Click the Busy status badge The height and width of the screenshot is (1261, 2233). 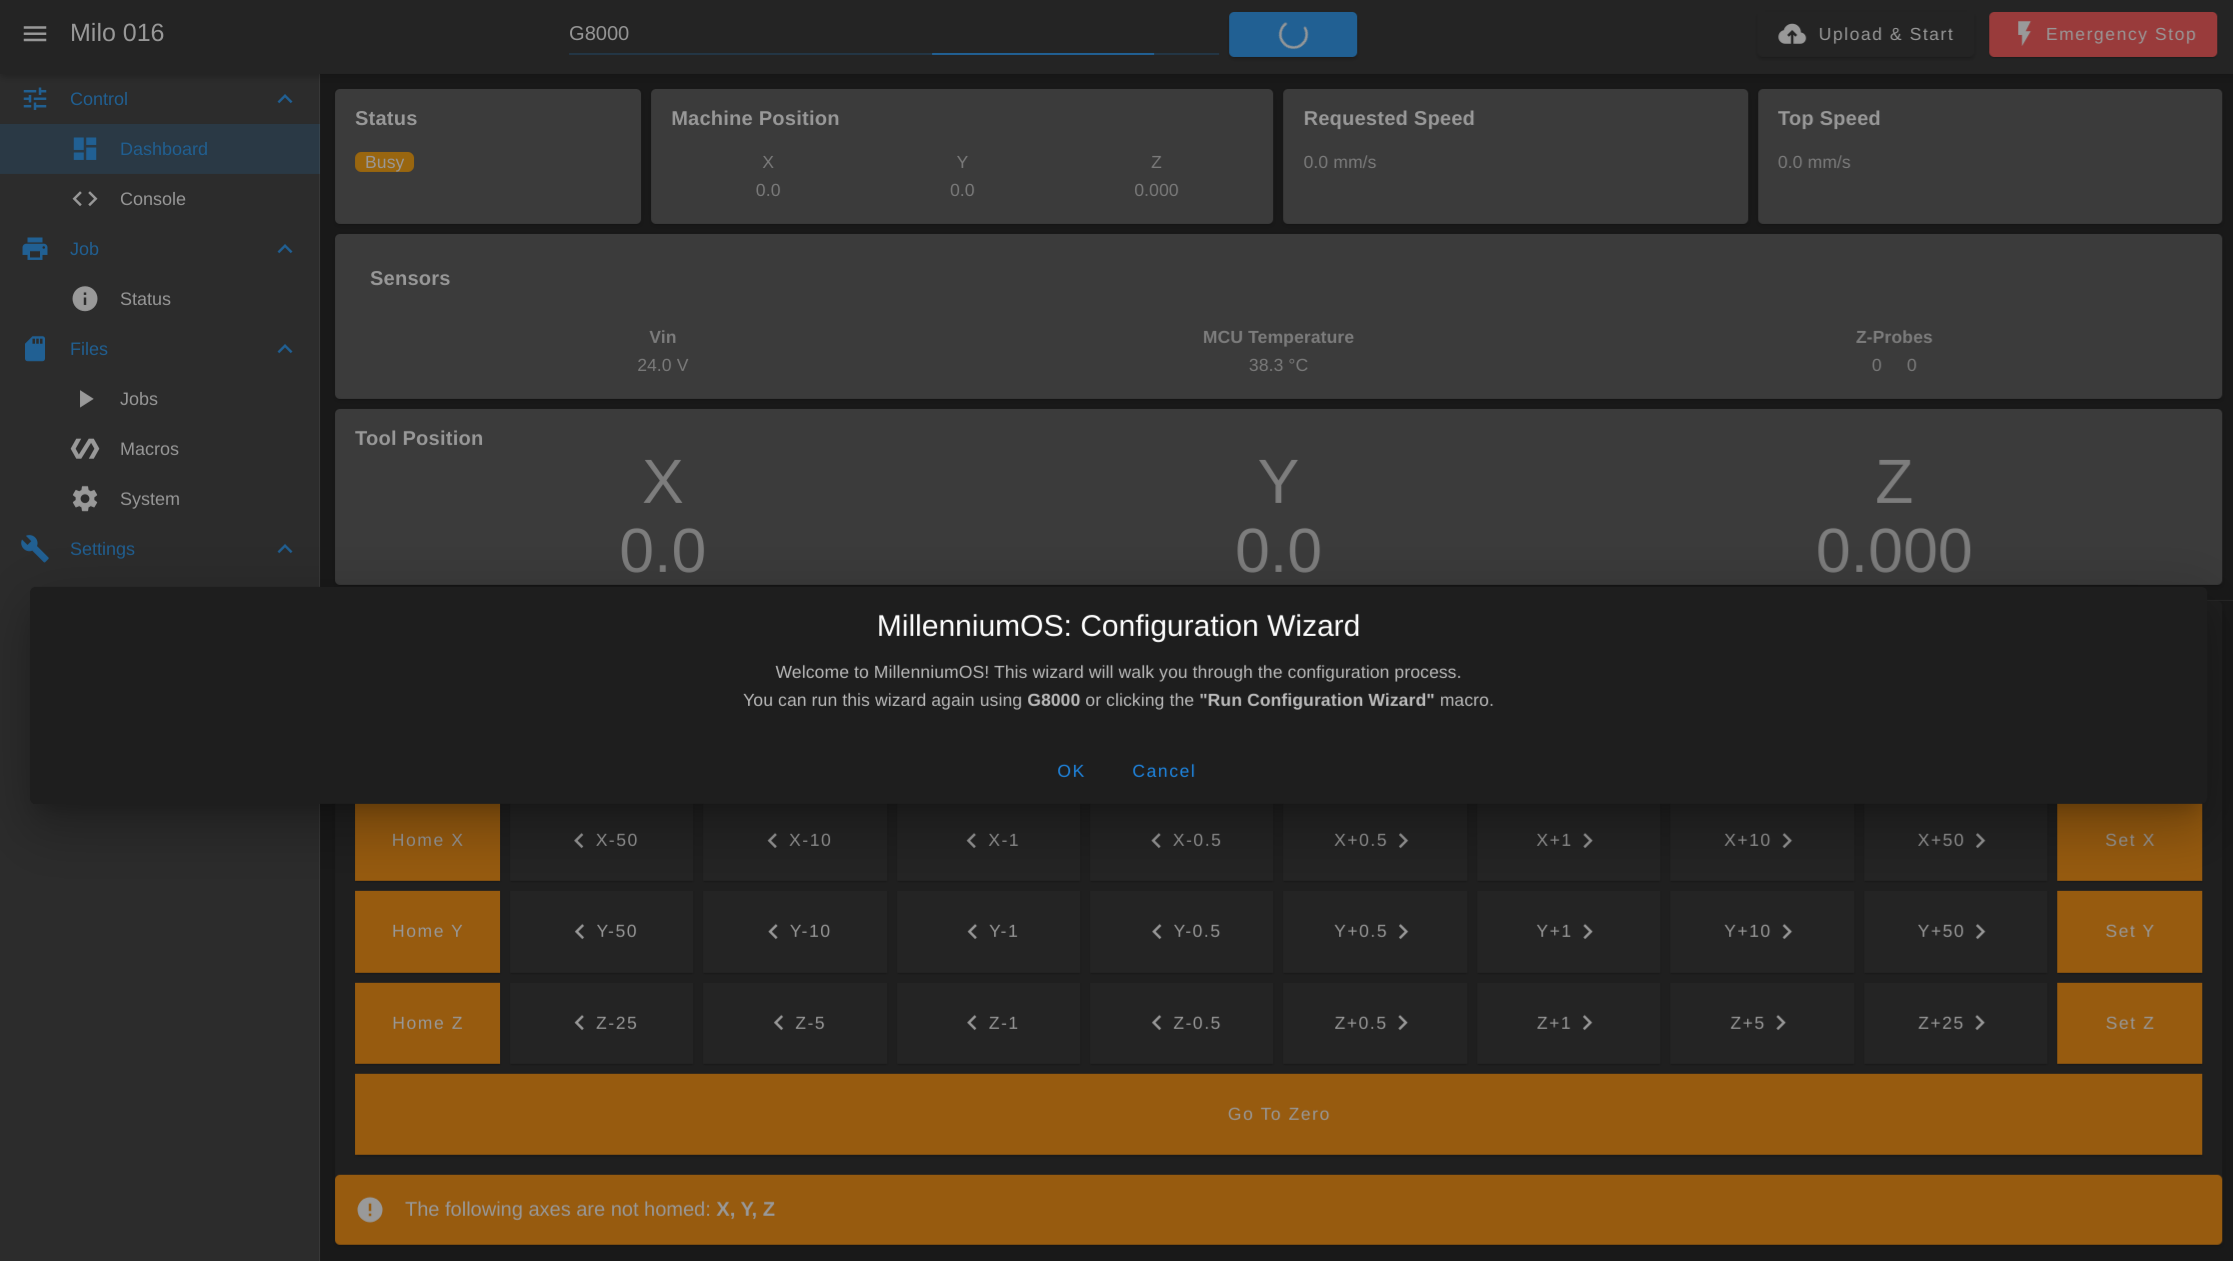(384, 162)
